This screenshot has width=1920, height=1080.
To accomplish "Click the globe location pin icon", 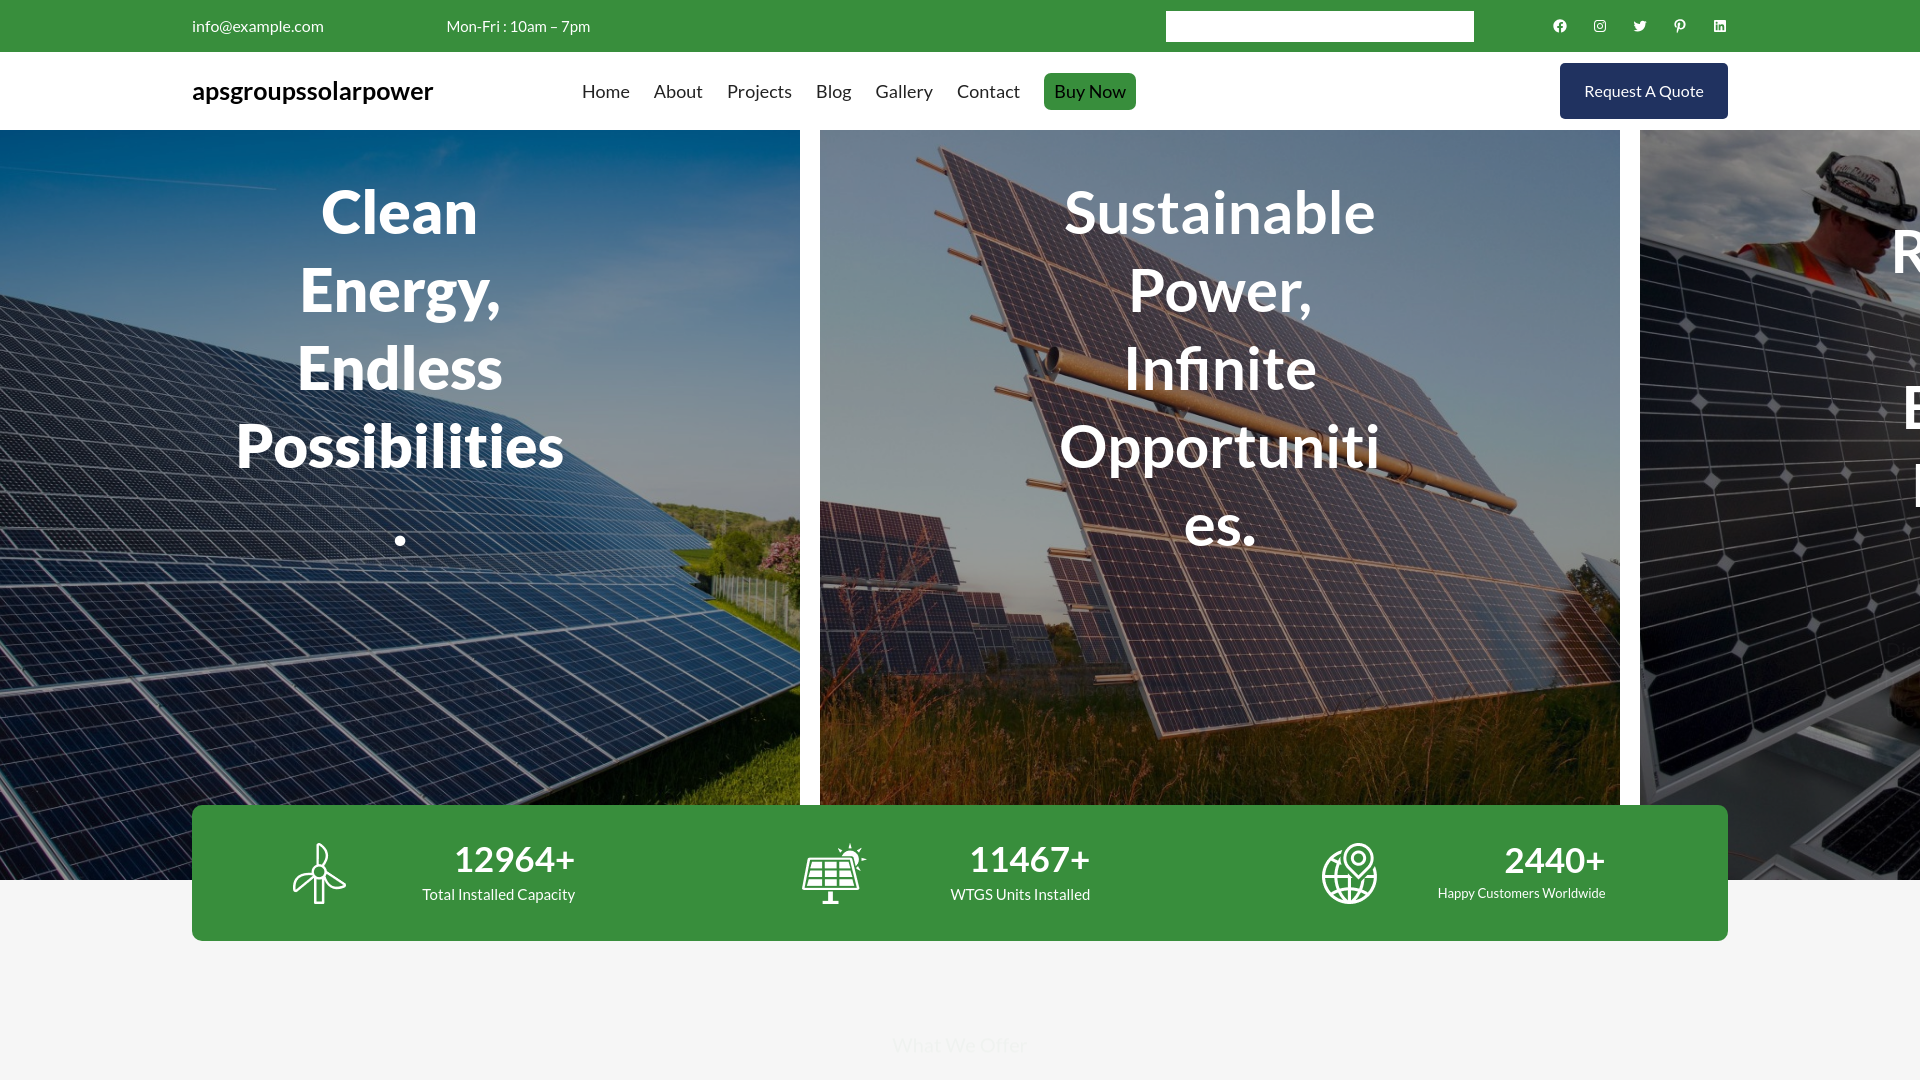I will [x=1349, y=873].
